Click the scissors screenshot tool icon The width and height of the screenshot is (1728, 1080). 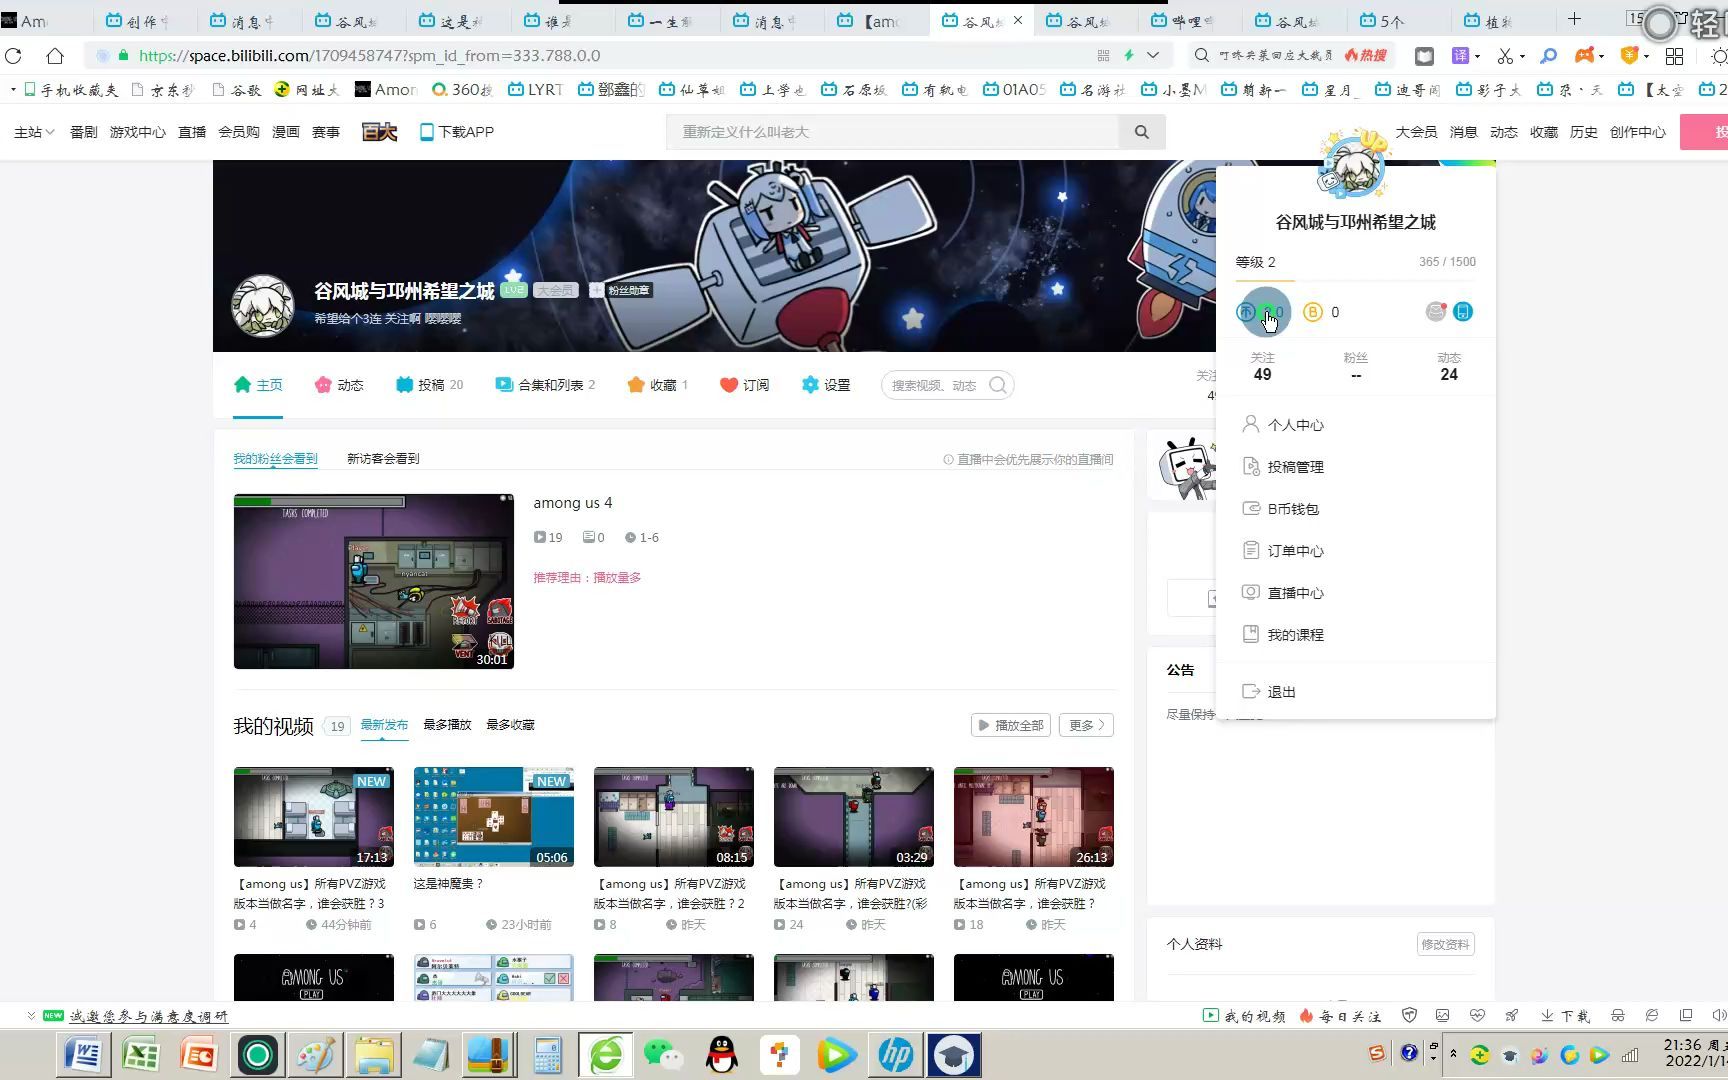pos(1505,56)
